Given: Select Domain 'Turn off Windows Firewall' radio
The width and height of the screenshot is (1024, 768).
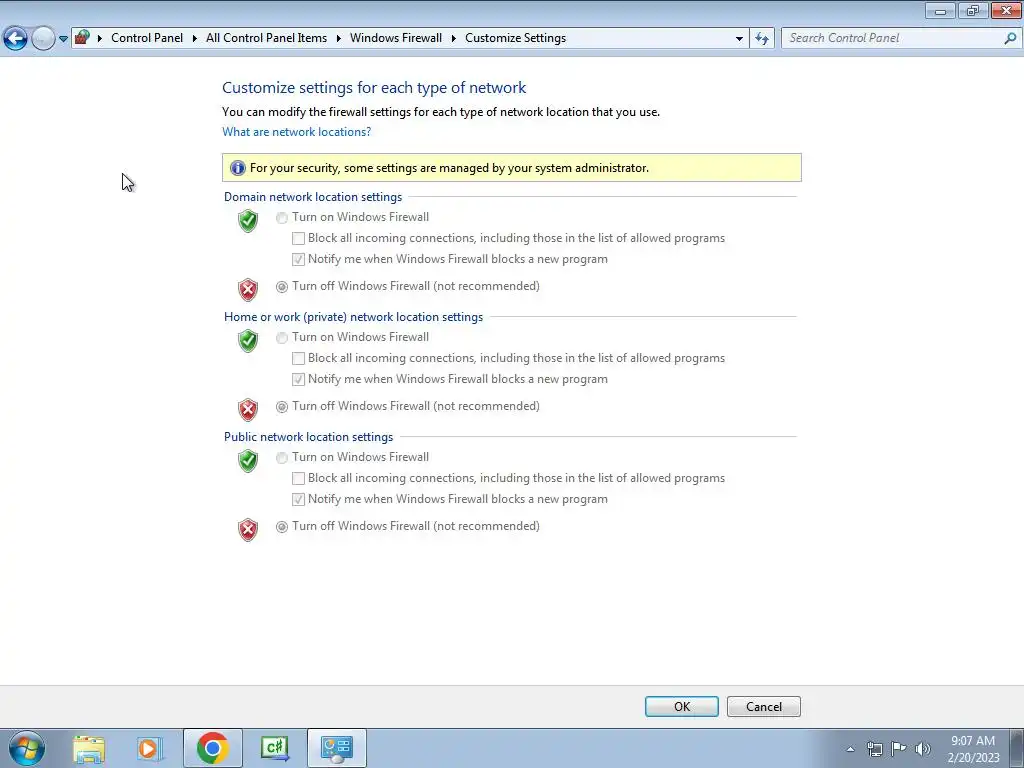Looking at the screenshot, I should pyautogui.click(x=281, y=287).
